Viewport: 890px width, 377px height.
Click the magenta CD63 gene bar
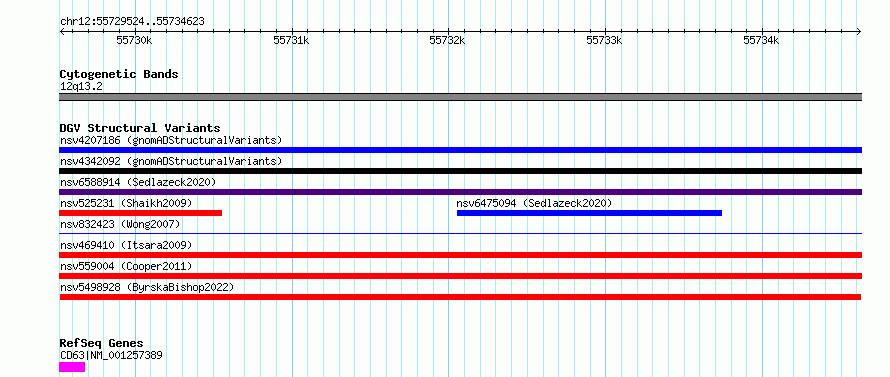[x=72, y=367]
